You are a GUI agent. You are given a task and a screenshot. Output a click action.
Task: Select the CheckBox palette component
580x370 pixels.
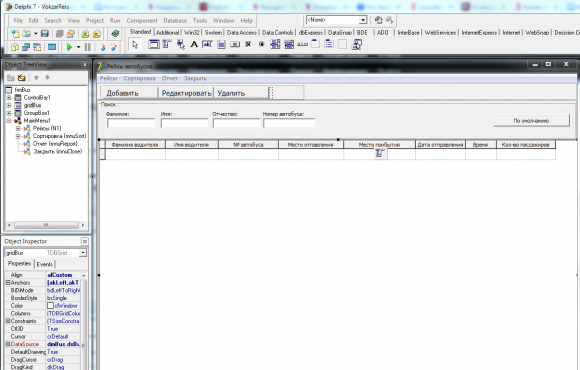coord(248,45)
